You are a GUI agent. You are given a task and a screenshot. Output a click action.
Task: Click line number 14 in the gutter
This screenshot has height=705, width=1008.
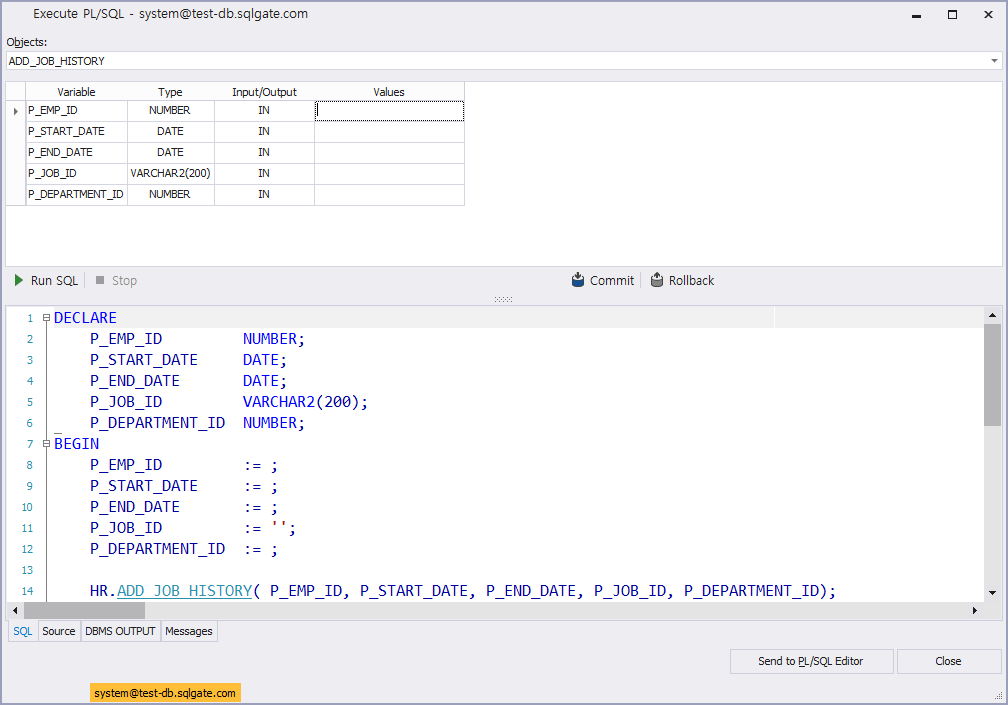click(x=27, y=591)
